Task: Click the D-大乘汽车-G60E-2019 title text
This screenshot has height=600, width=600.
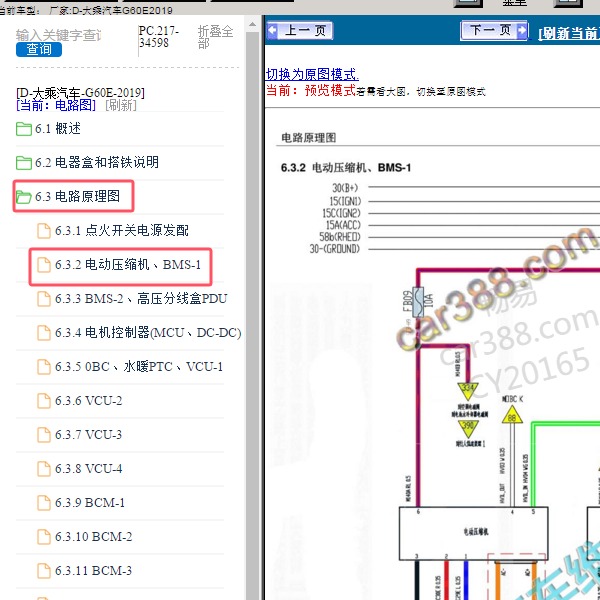Action: [x=80, y=93]
